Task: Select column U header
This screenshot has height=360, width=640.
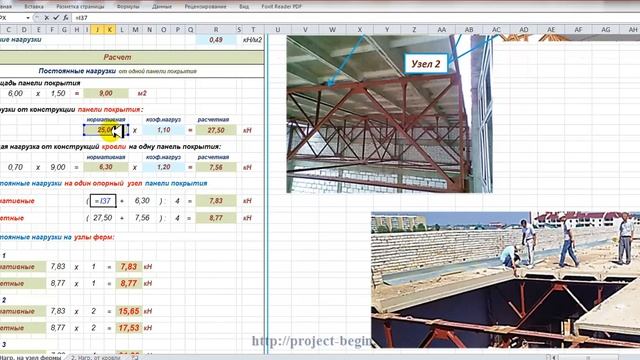Action: [x=278, y=29]
